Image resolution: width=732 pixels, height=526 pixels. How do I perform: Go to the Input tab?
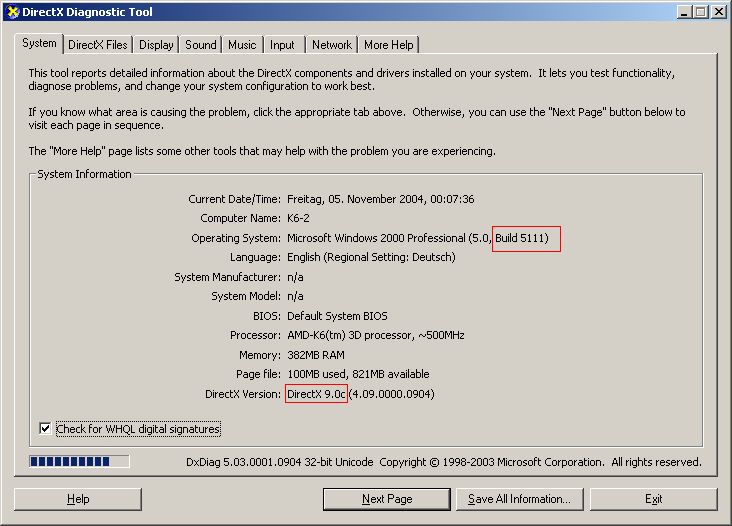(283, 45)
